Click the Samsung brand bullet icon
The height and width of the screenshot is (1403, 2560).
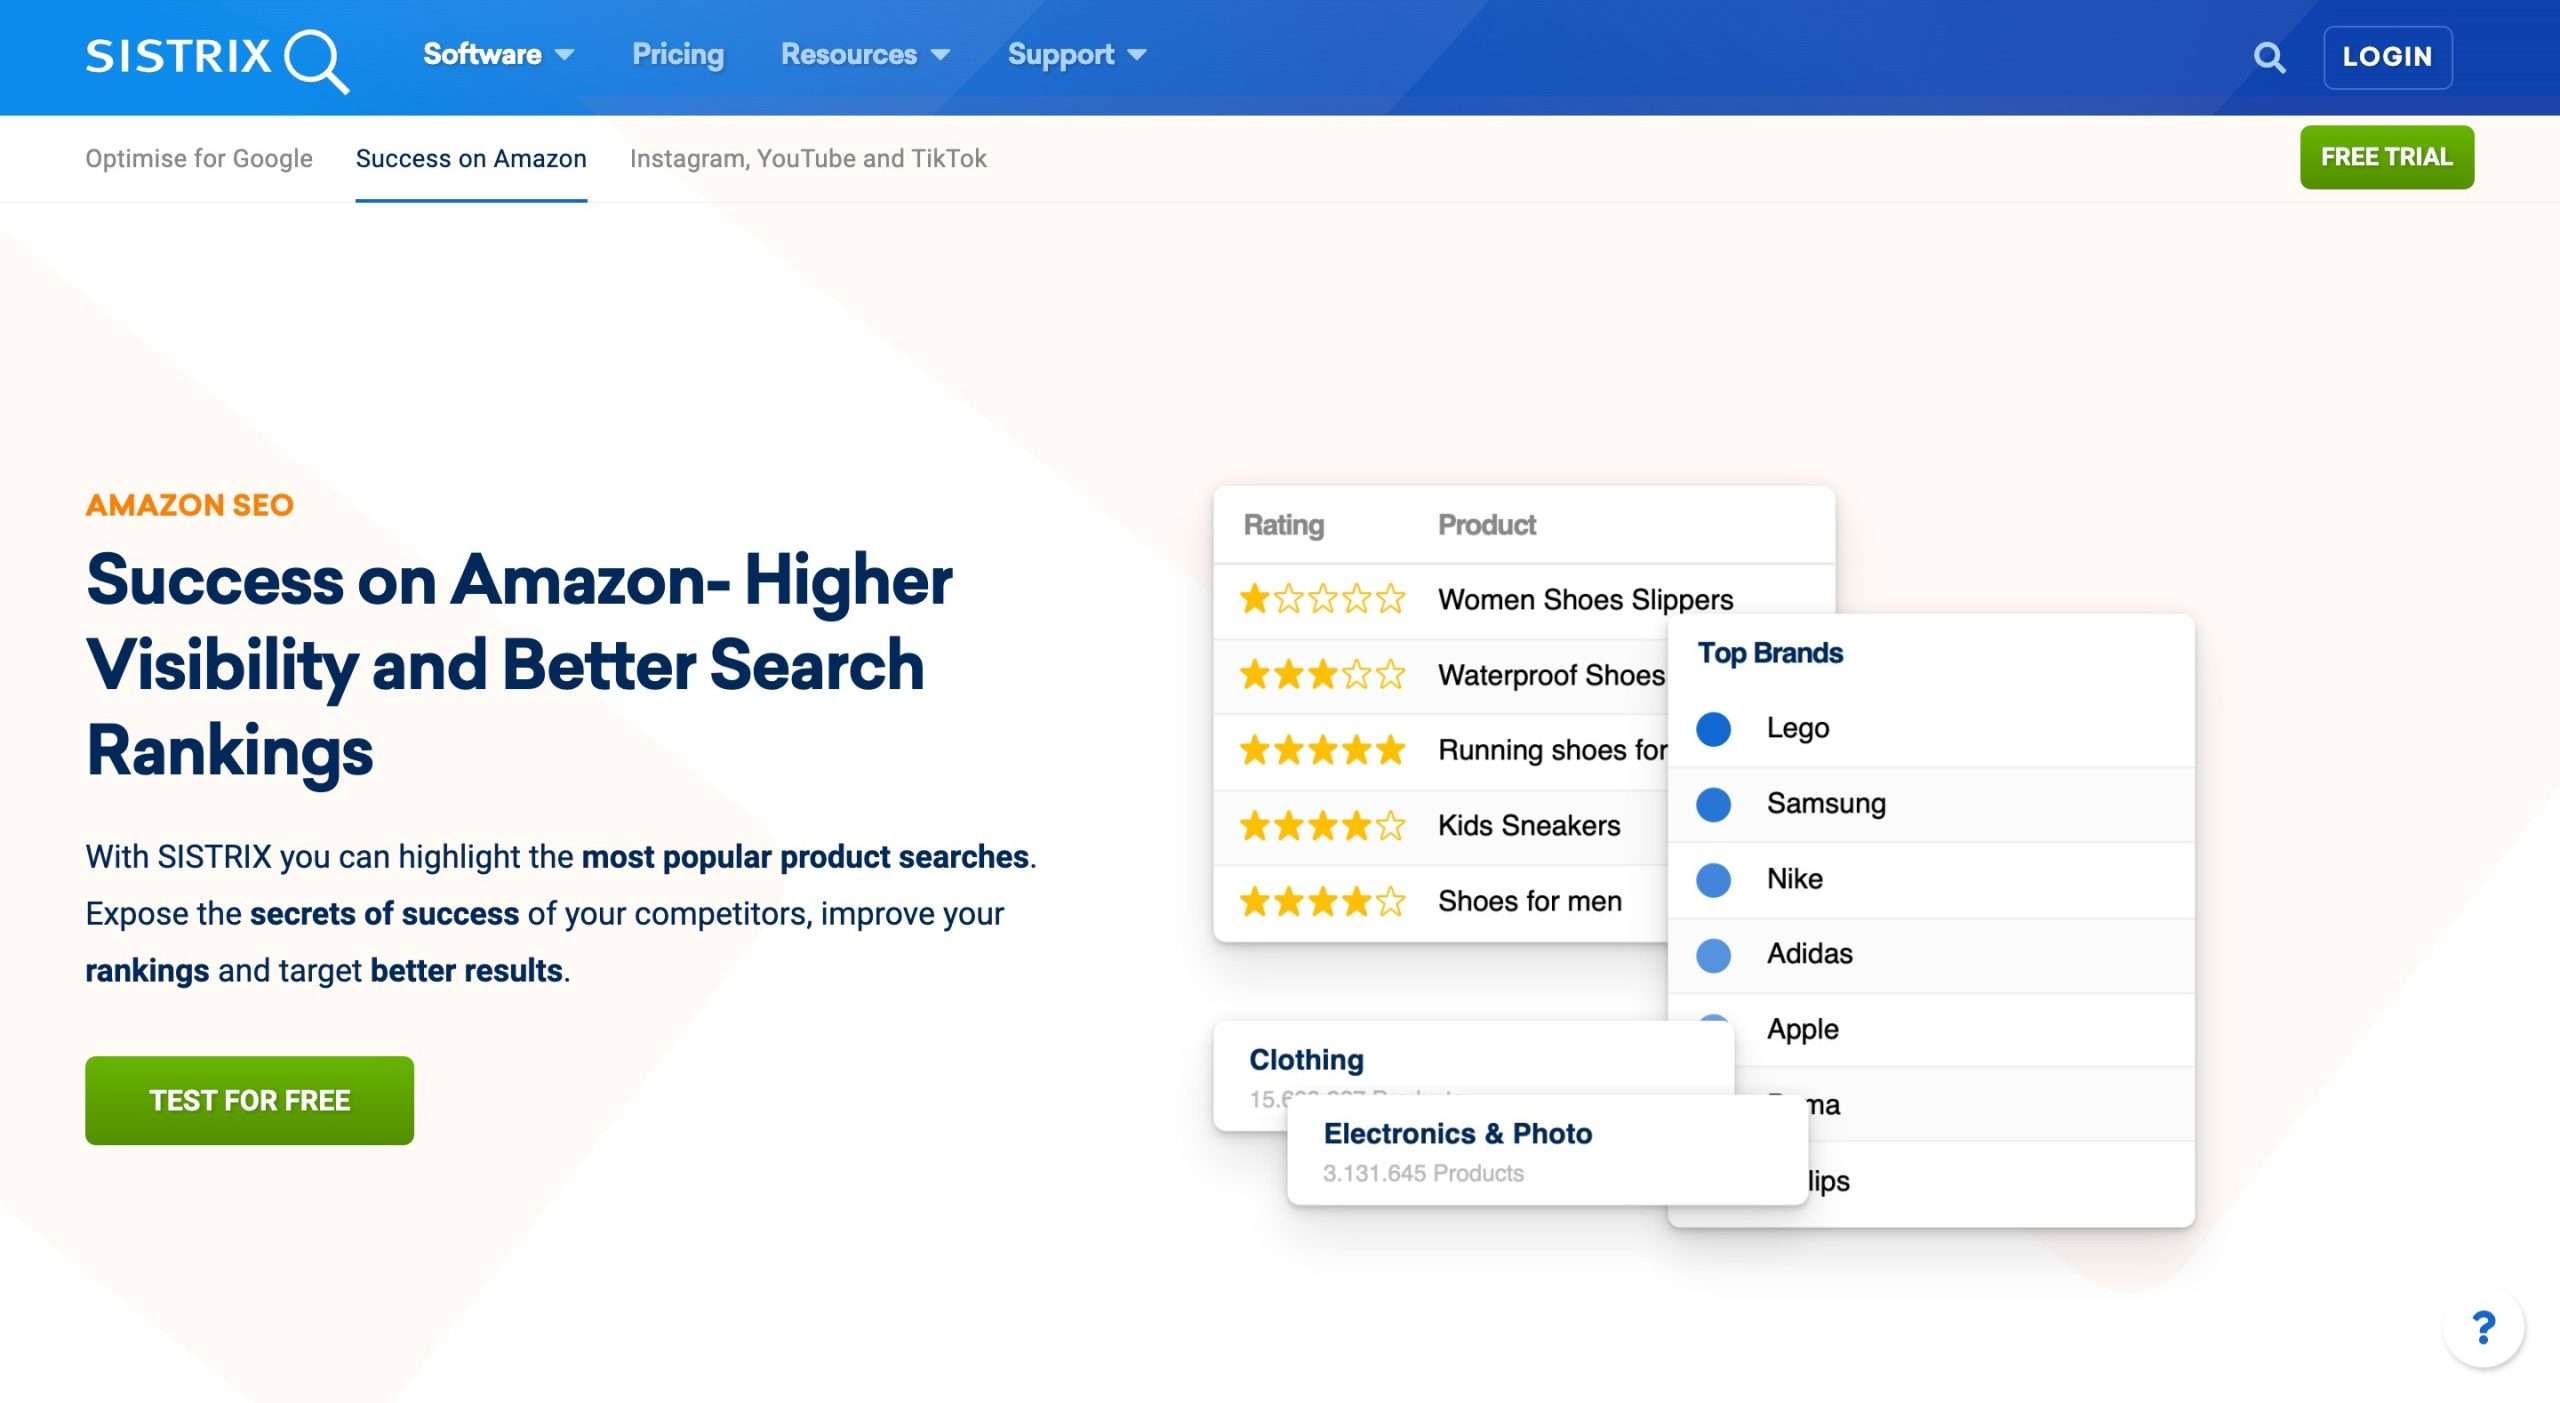[x=1712, y=804]
